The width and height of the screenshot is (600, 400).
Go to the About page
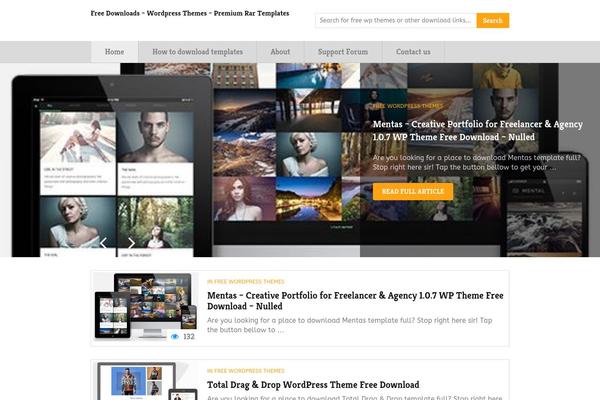pos(280,52)
